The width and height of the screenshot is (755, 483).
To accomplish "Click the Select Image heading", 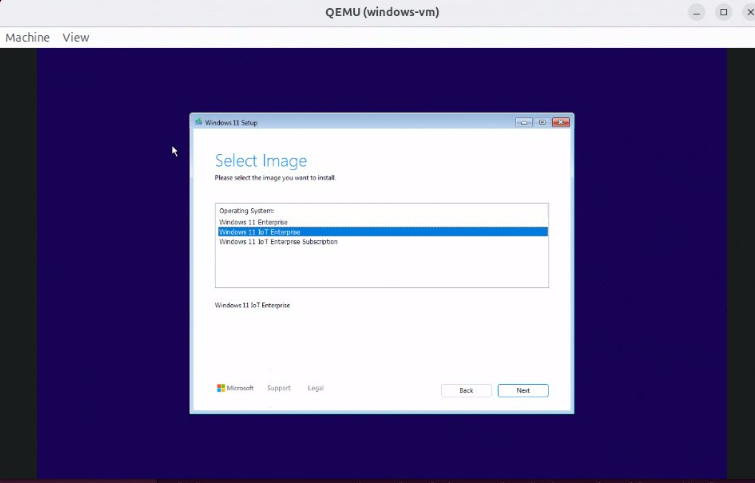I will point(260,161).
